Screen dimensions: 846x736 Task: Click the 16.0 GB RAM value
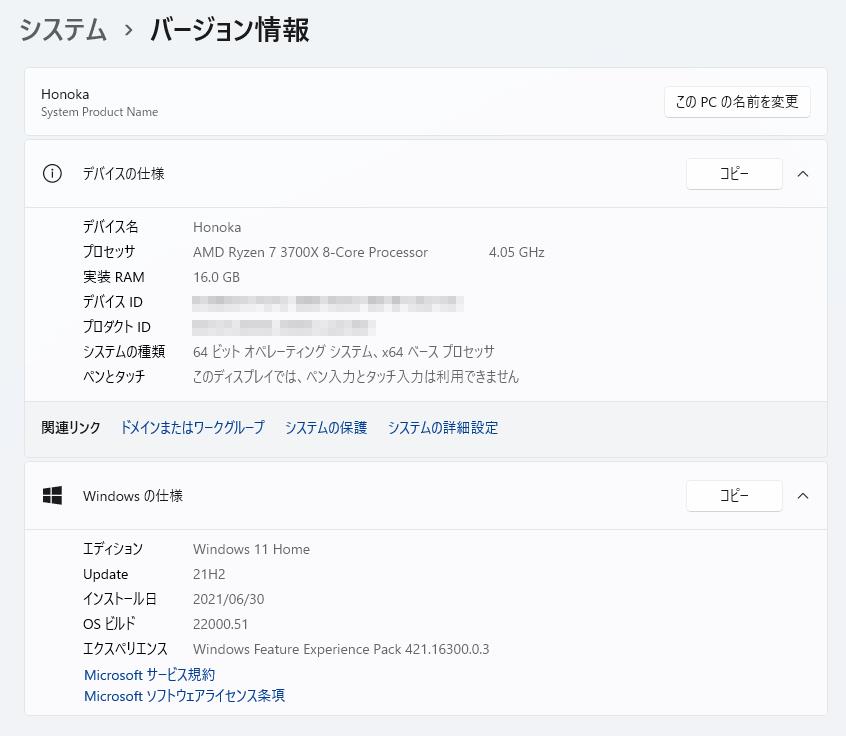[x=216, y=277]
